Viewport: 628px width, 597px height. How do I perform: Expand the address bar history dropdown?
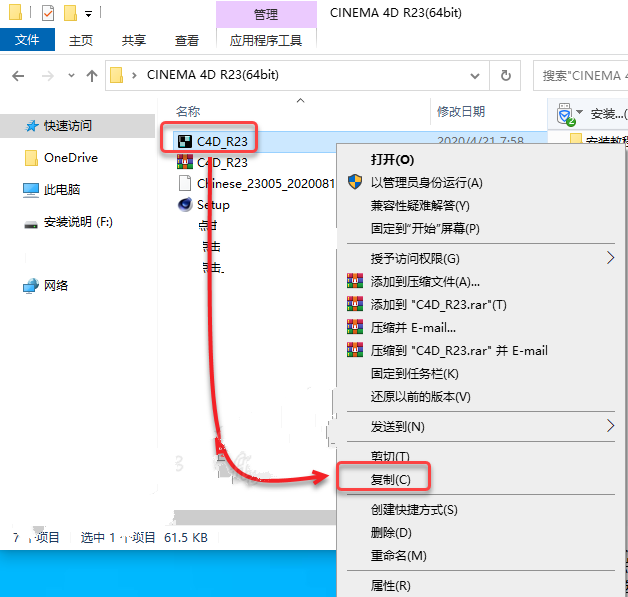[x=475, y=76]
